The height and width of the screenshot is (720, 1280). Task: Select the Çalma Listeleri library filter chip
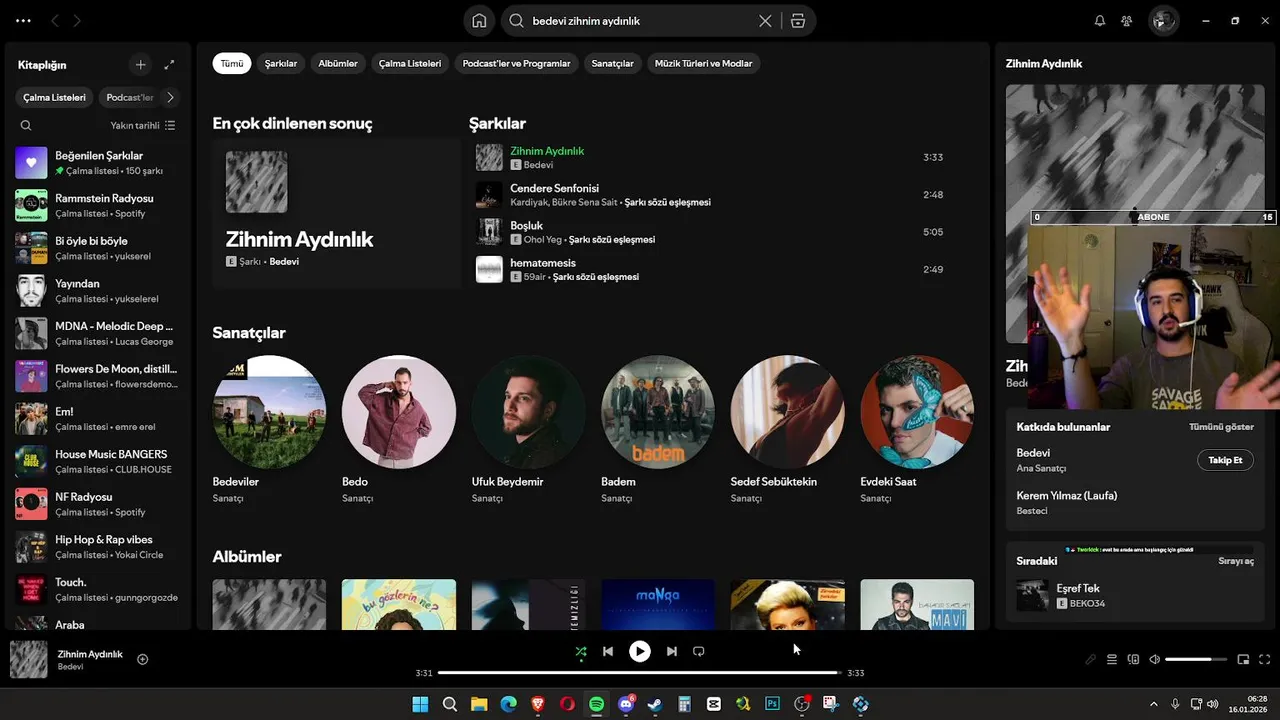tap(54, 97)
